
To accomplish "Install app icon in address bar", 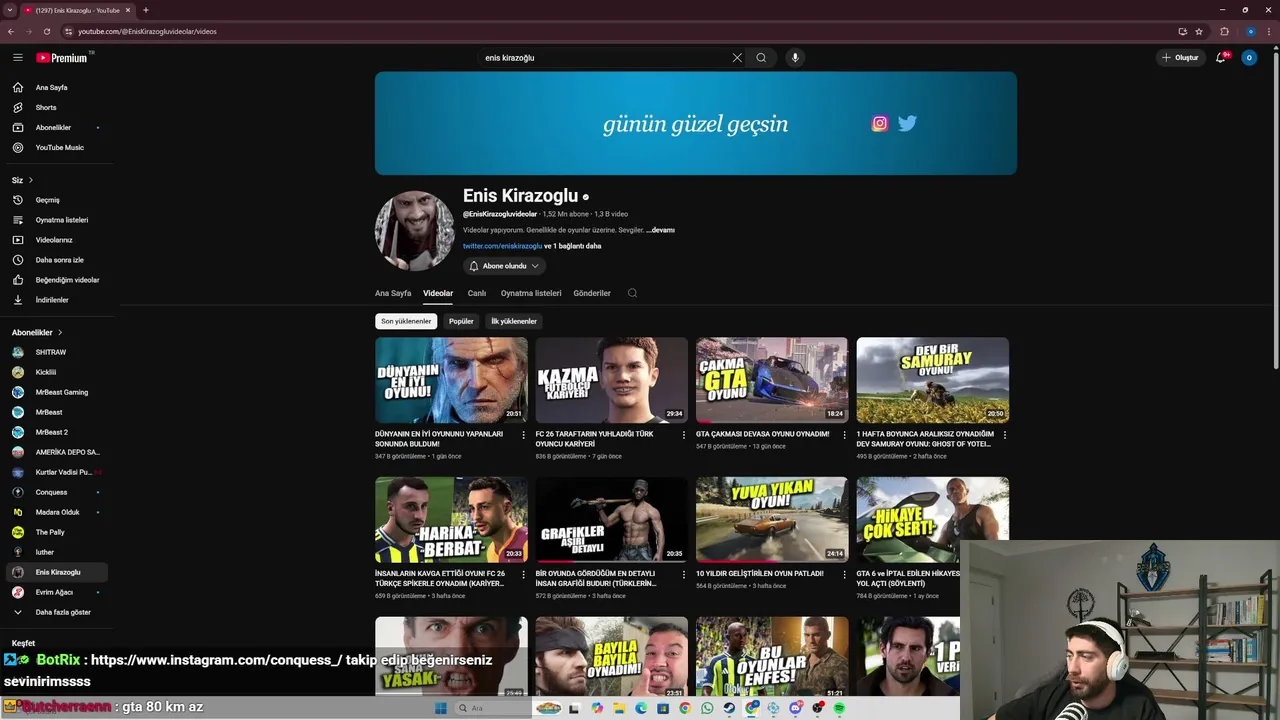I will 1182,31.
